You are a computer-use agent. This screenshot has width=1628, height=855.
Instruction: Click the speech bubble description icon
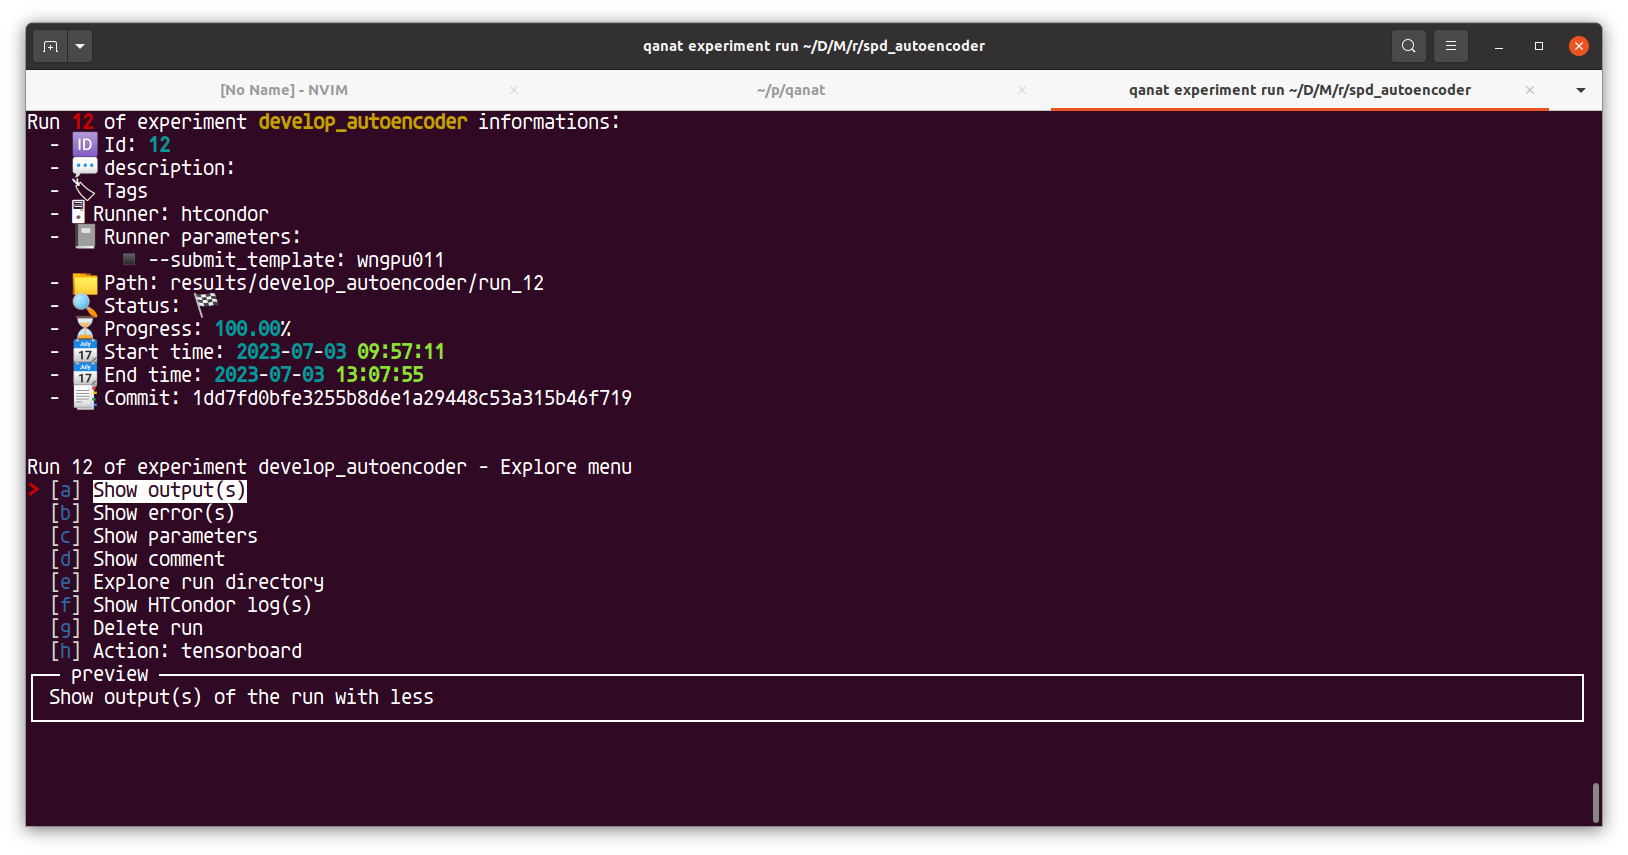tap(85, 167)
